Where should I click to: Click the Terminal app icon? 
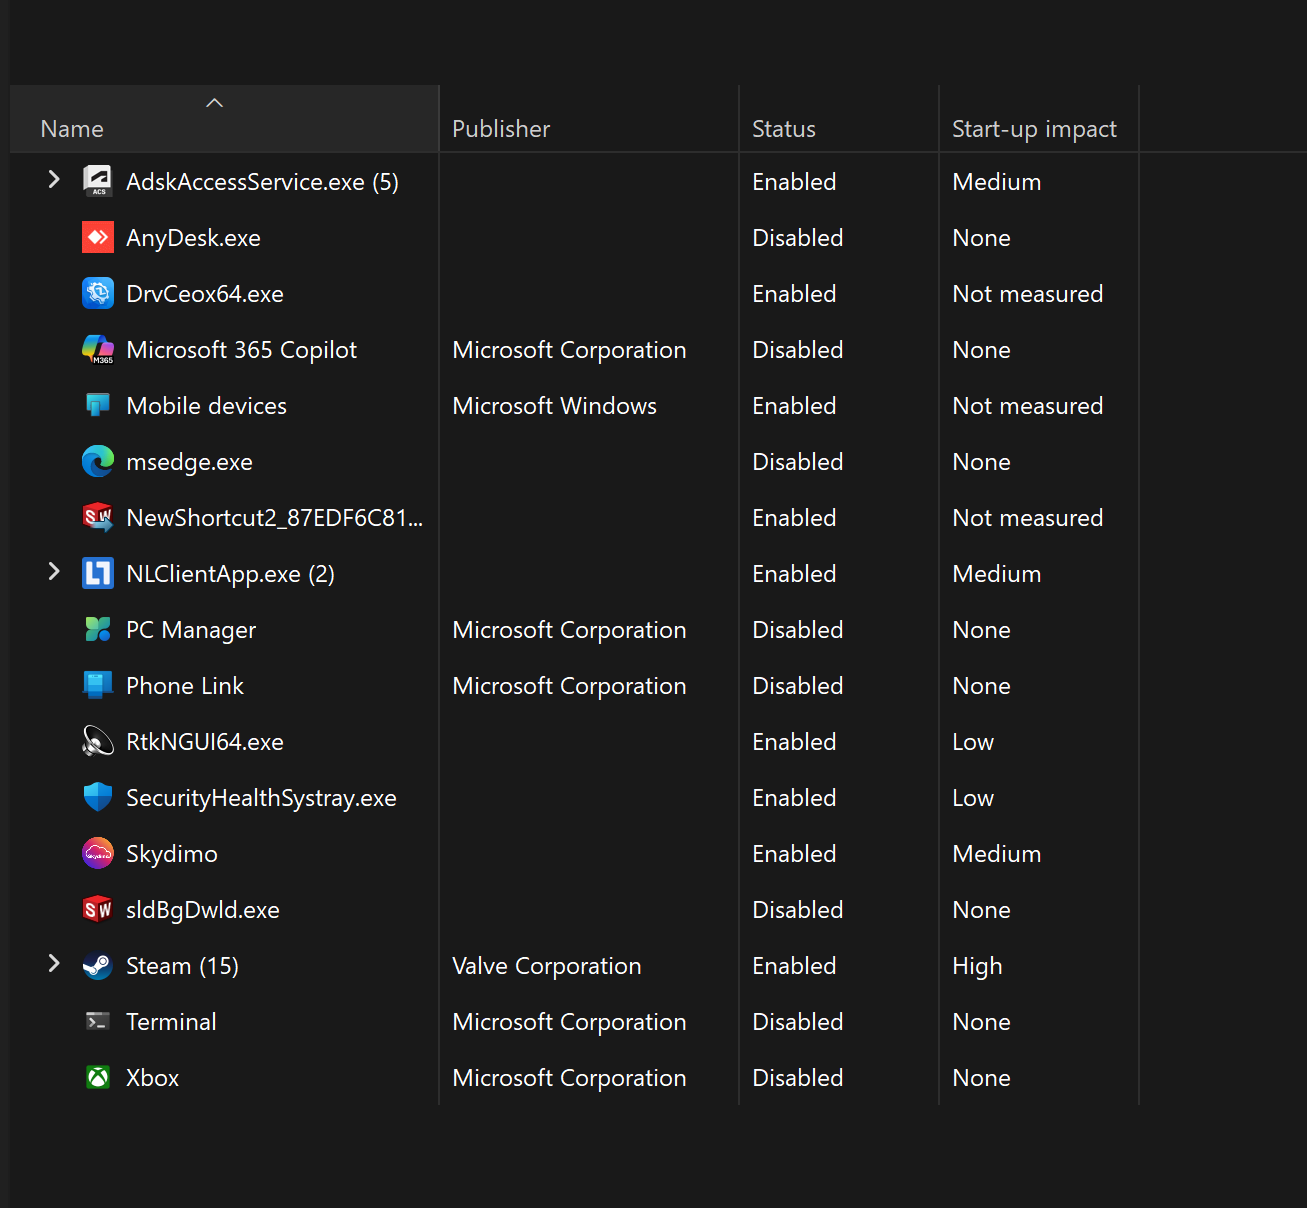click(x=97, y=1022)
